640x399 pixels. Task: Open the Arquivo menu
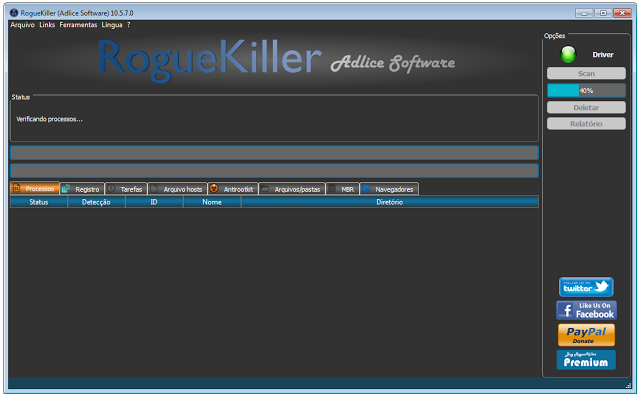(x=22, y=25)
